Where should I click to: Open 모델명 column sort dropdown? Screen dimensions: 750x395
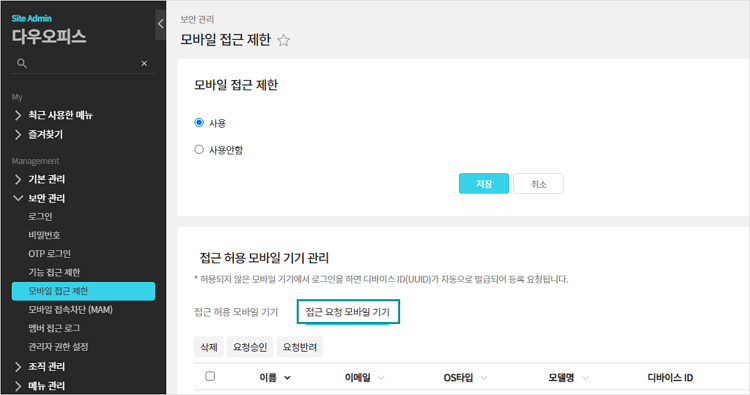585,378
